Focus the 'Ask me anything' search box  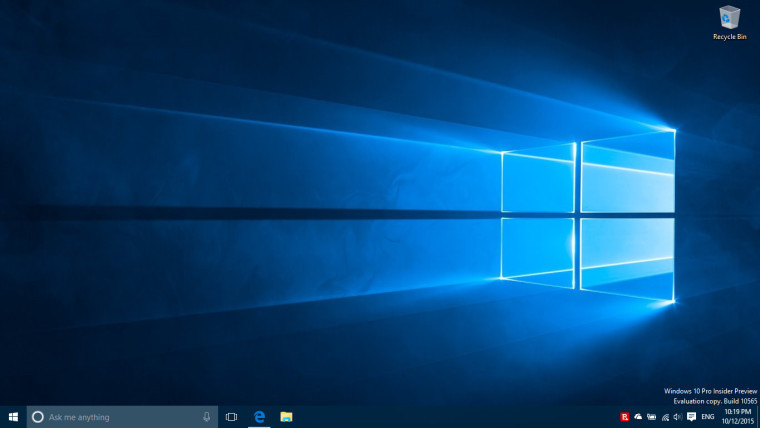122,417
